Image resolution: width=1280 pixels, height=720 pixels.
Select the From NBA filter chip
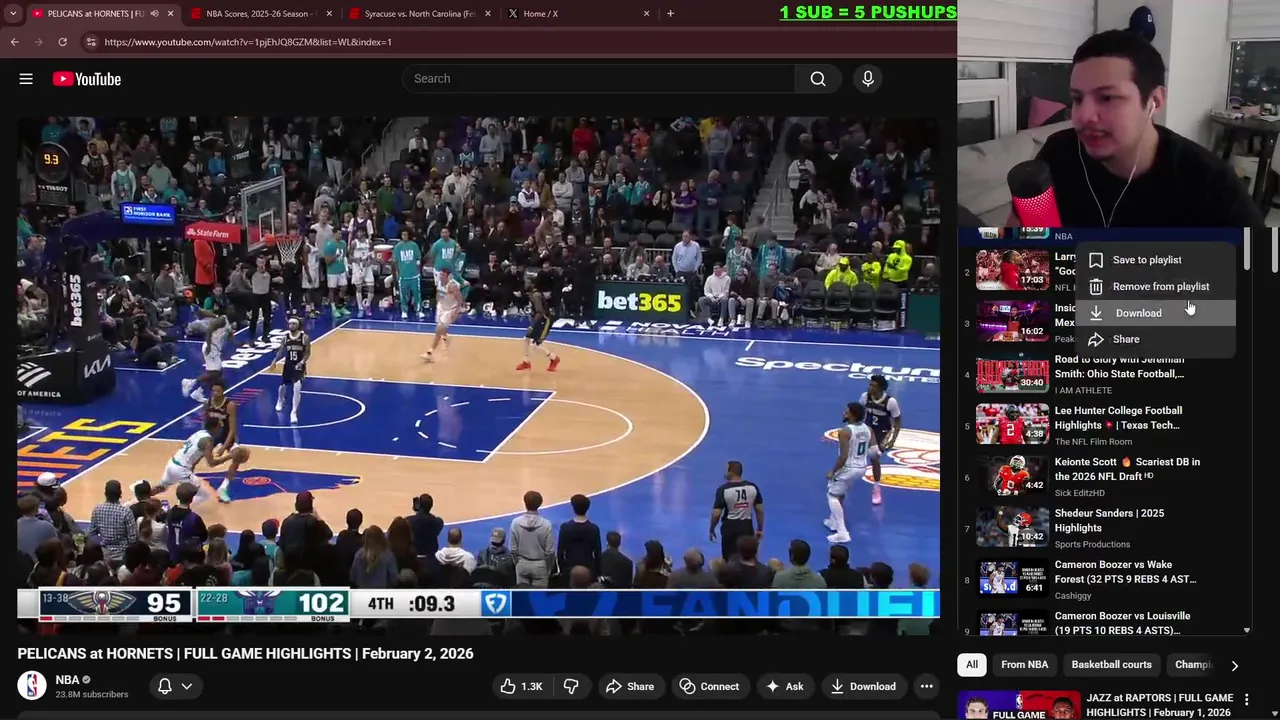pos(1024,665)
